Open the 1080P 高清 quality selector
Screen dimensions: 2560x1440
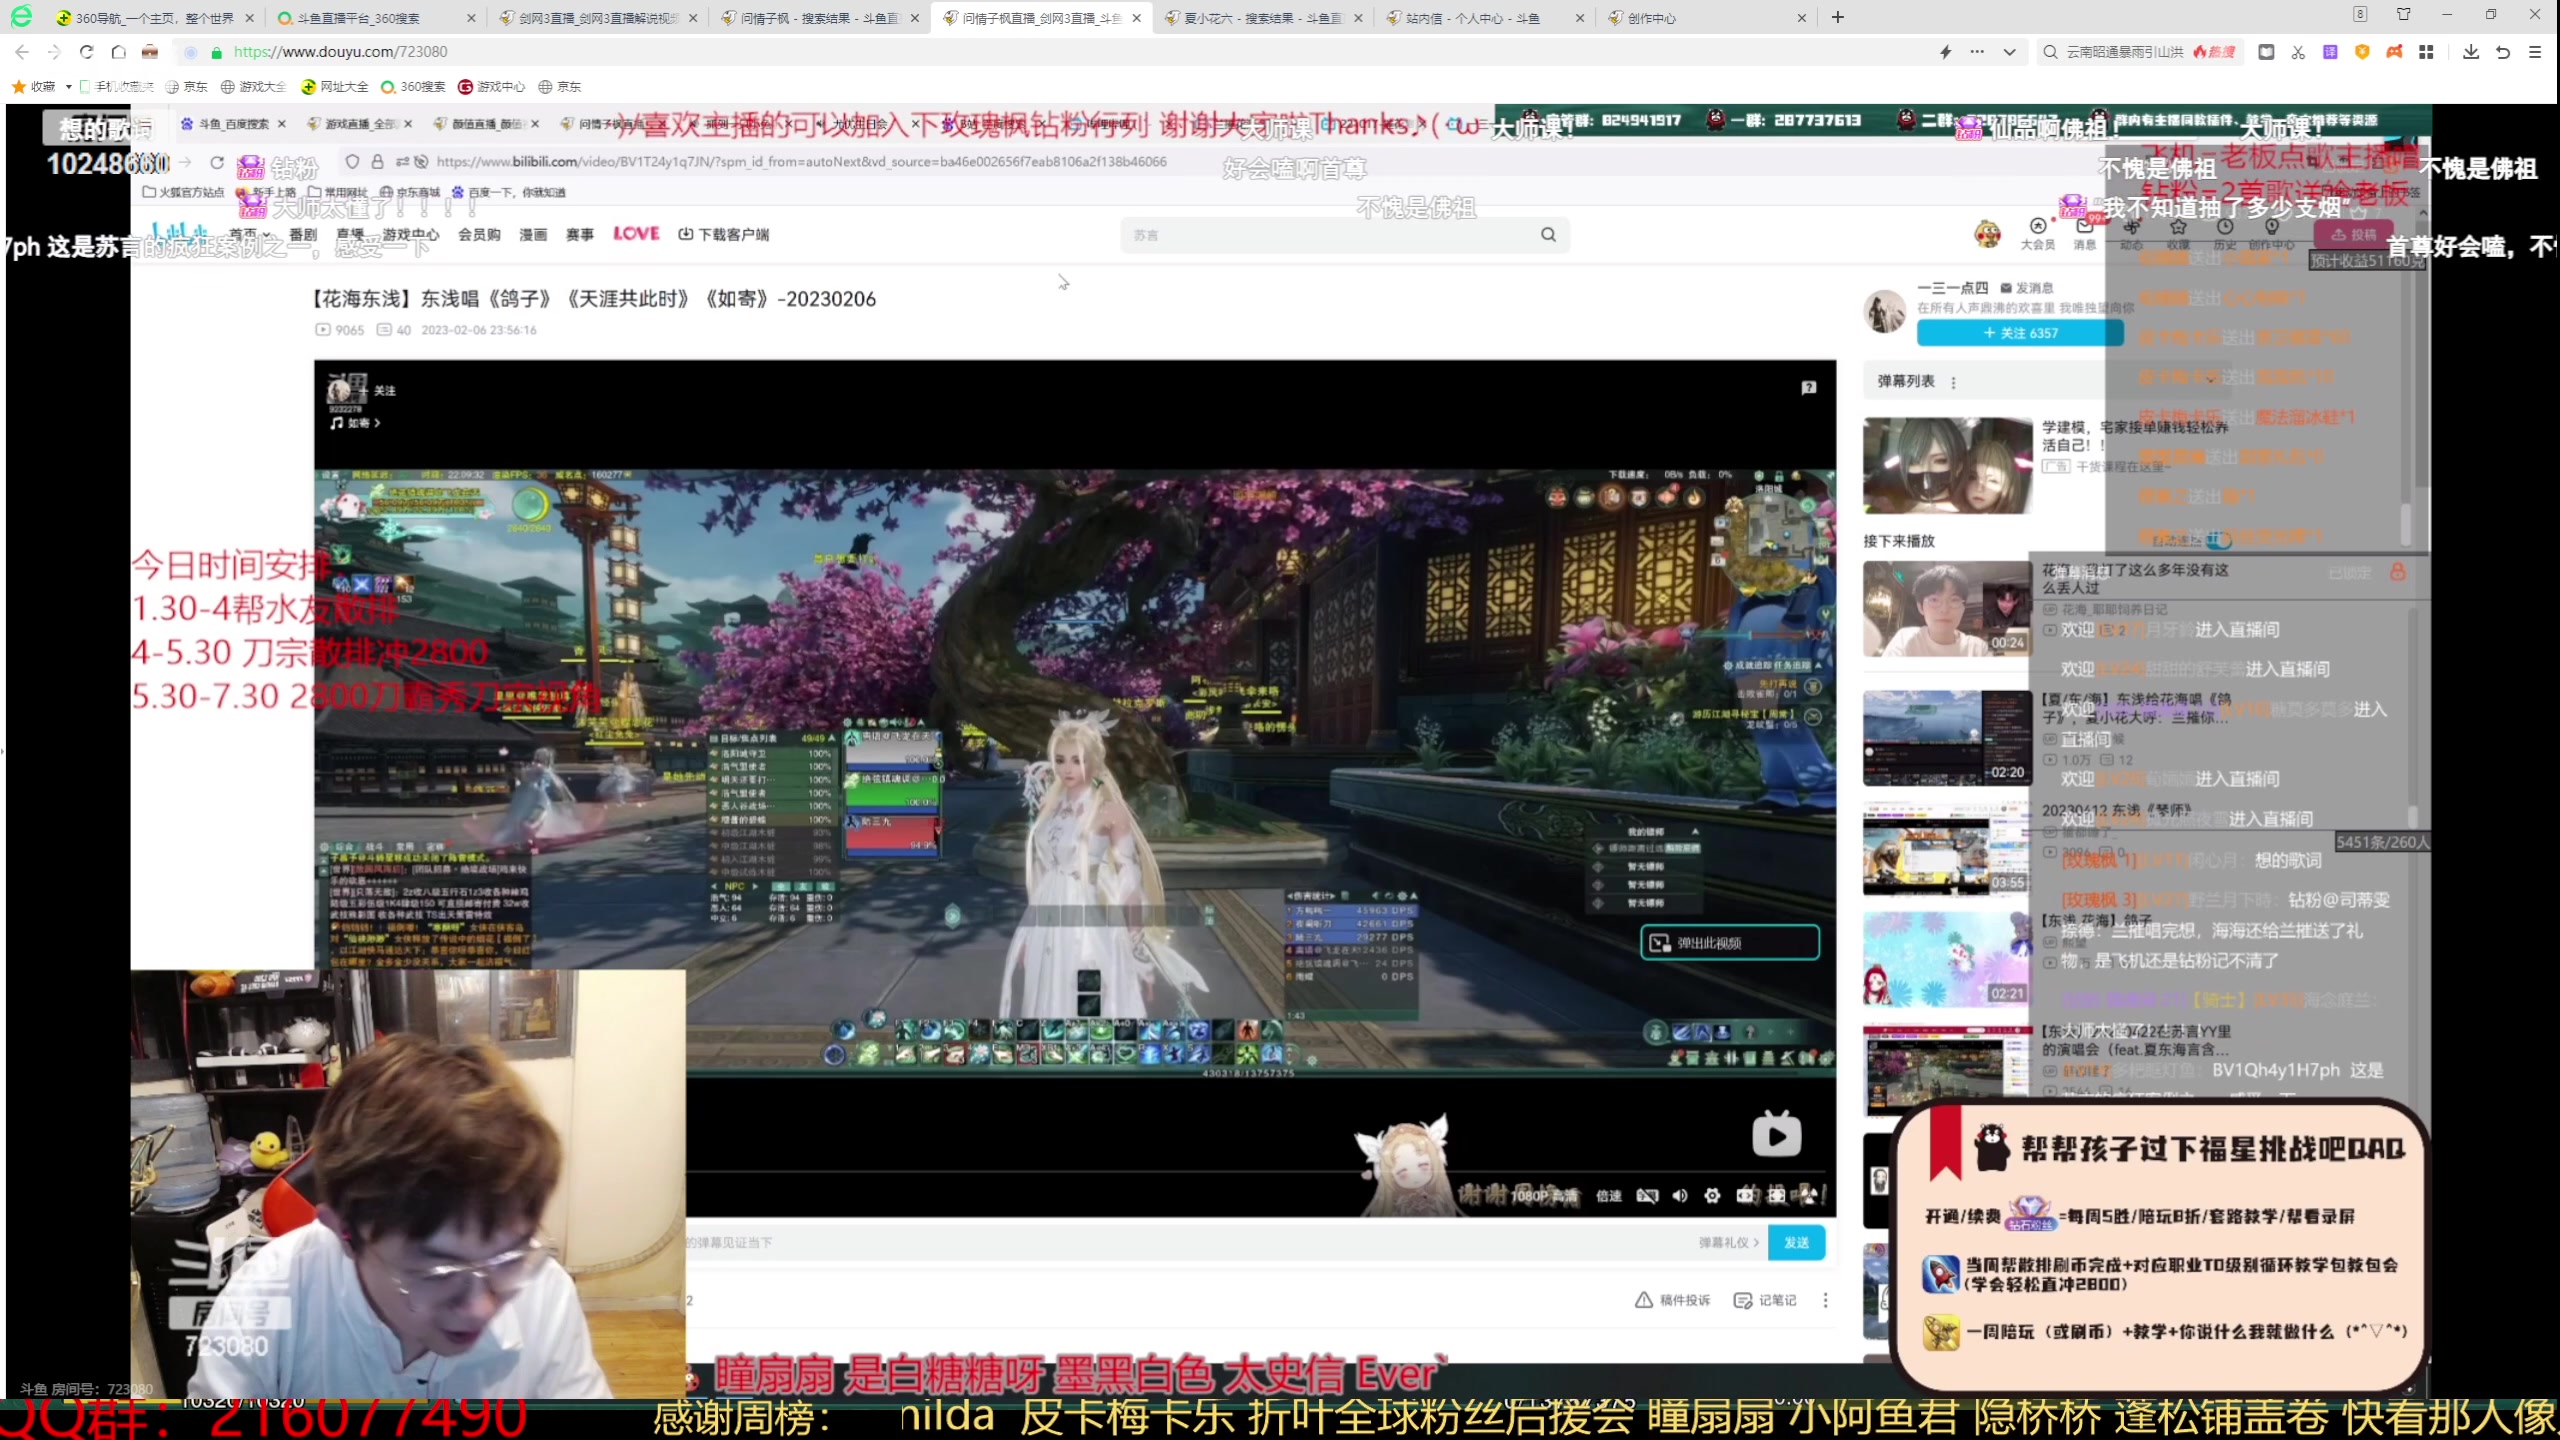[1543, 1196]
